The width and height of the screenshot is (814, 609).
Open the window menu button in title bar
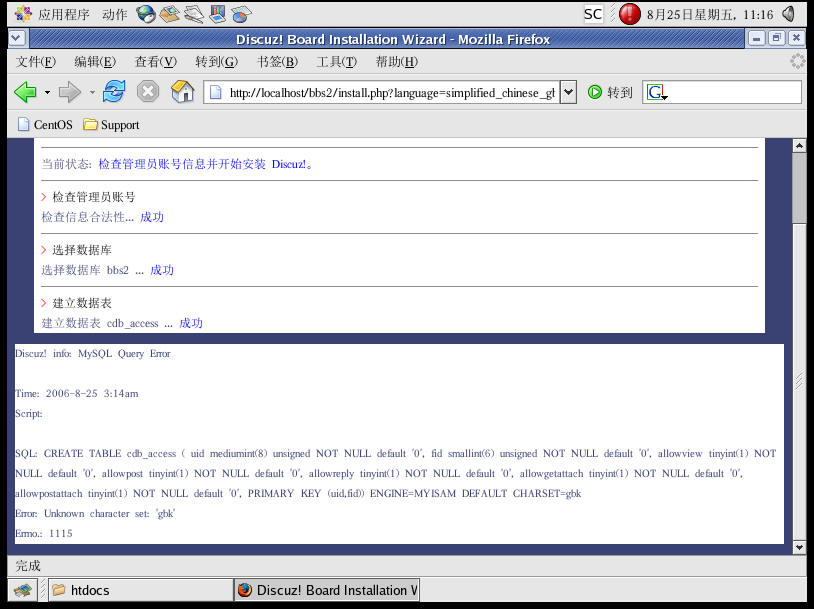(16, 38)
